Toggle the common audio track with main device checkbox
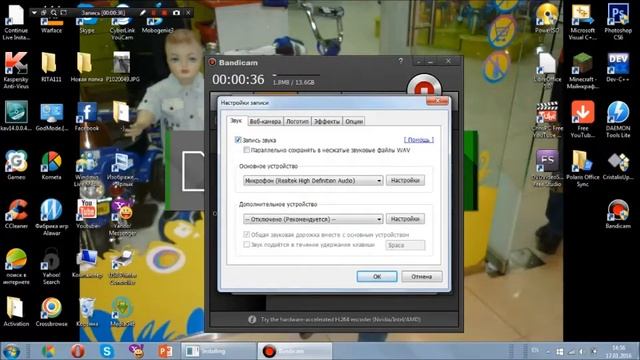Image resolution: width=640 pixels, height=360 pixels. pyautogui.click(x=247, y=234)
